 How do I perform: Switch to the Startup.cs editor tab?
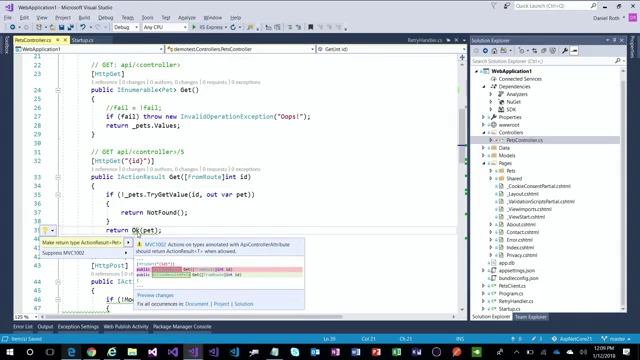click(82, 40)
